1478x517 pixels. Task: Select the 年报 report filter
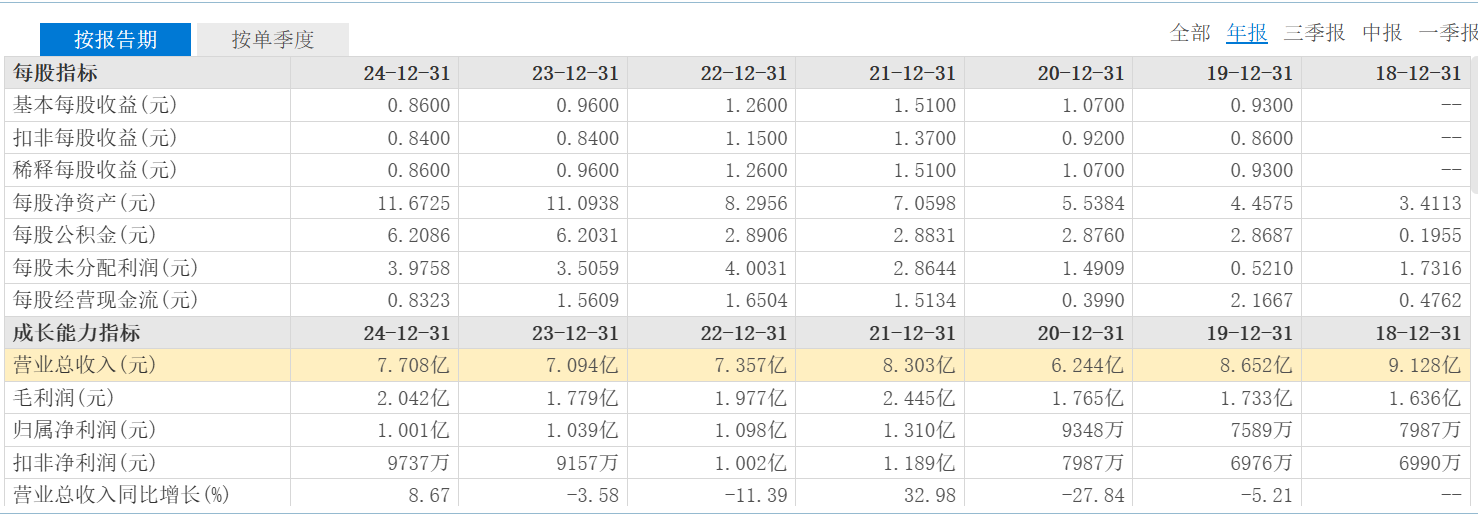[x=1247, y=33]
